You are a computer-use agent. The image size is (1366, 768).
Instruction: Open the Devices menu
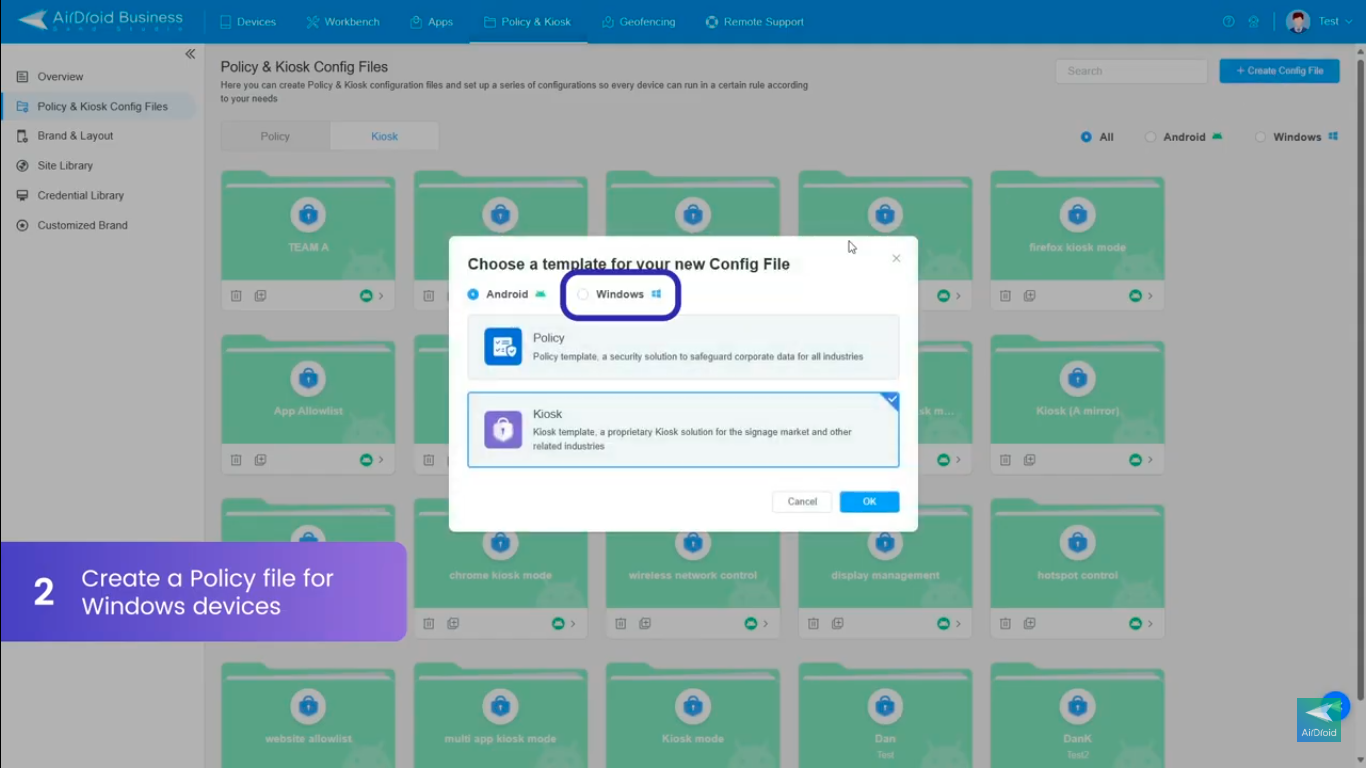(247, 21)
